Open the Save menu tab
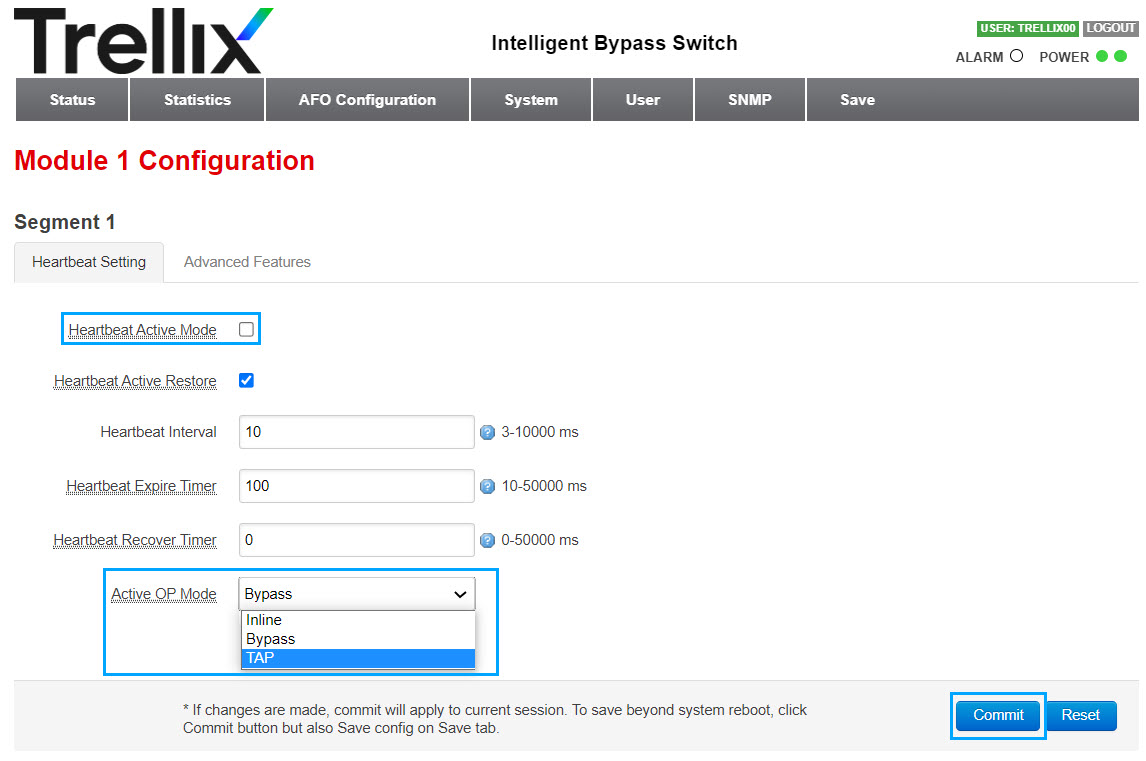Image resolution: width=1146 pixels, height=761 pixels. click(857, 99)
